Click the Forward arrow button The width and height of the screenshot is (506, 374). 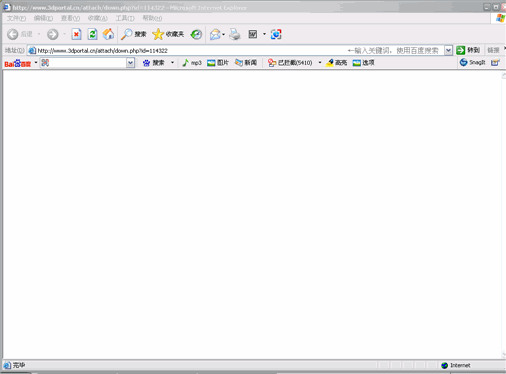click(52, 34)
